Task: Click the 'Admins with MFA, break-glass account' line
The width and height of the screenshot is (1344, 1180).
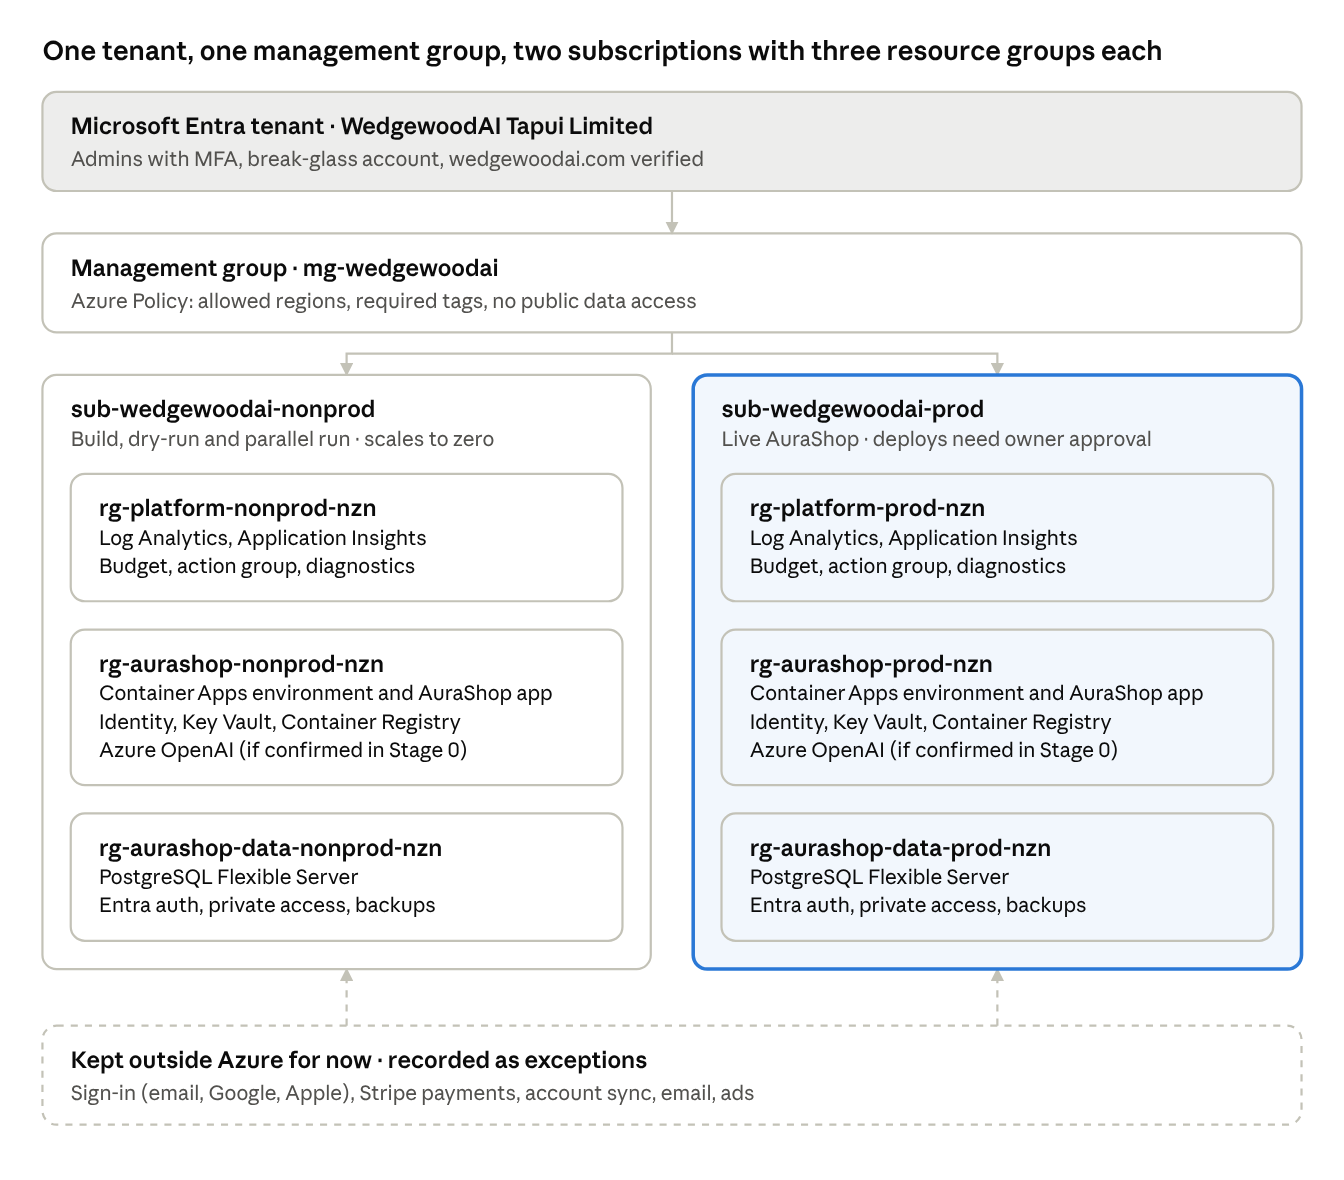Action: tap(387, 159)
